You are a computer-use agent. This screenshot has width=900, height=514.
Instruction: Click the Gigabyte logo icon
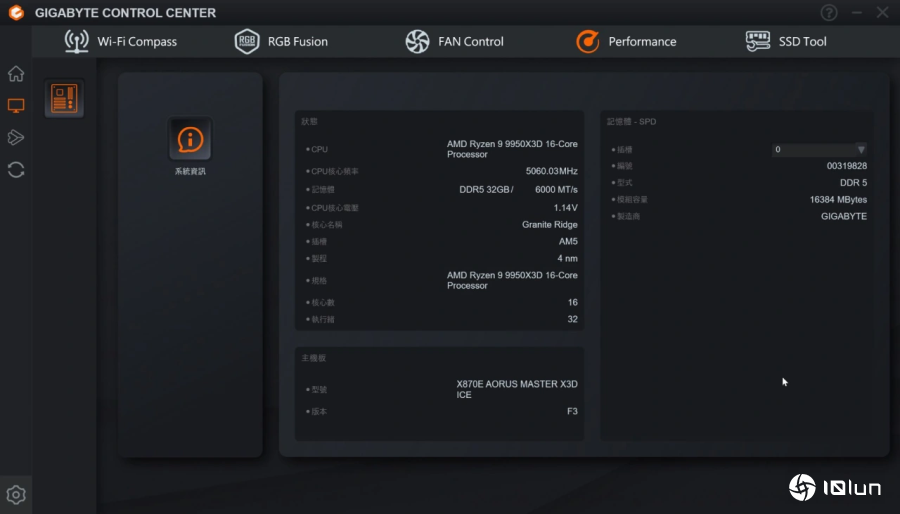tap(16, 13)
